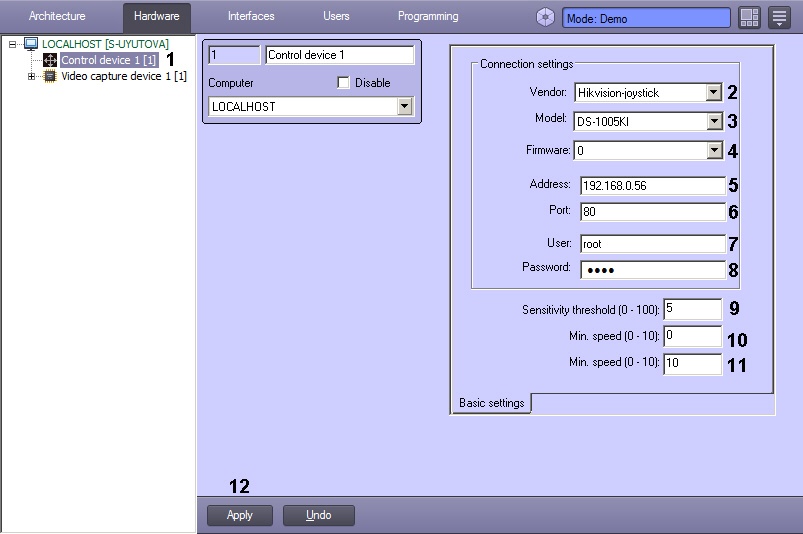Viewport: 803px width, 534px height.
Task: Click the Apply button
Action: pos(240,515)
